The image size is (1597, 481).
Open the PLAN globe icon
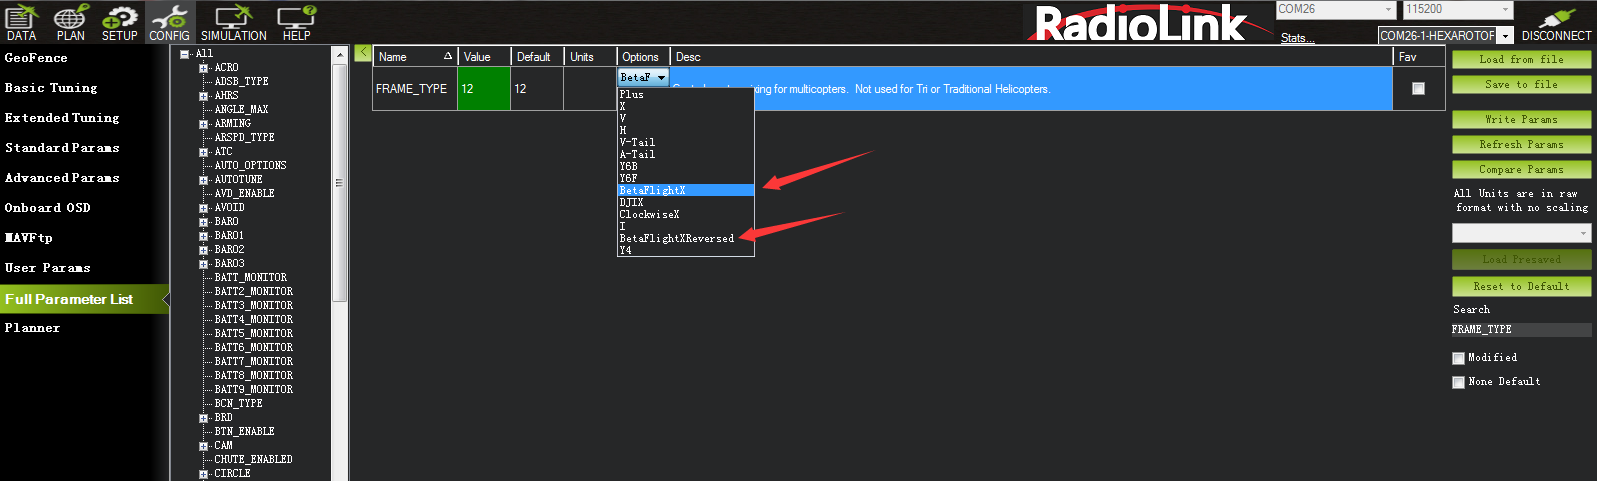pyautogui.click(x=70, y=22)
